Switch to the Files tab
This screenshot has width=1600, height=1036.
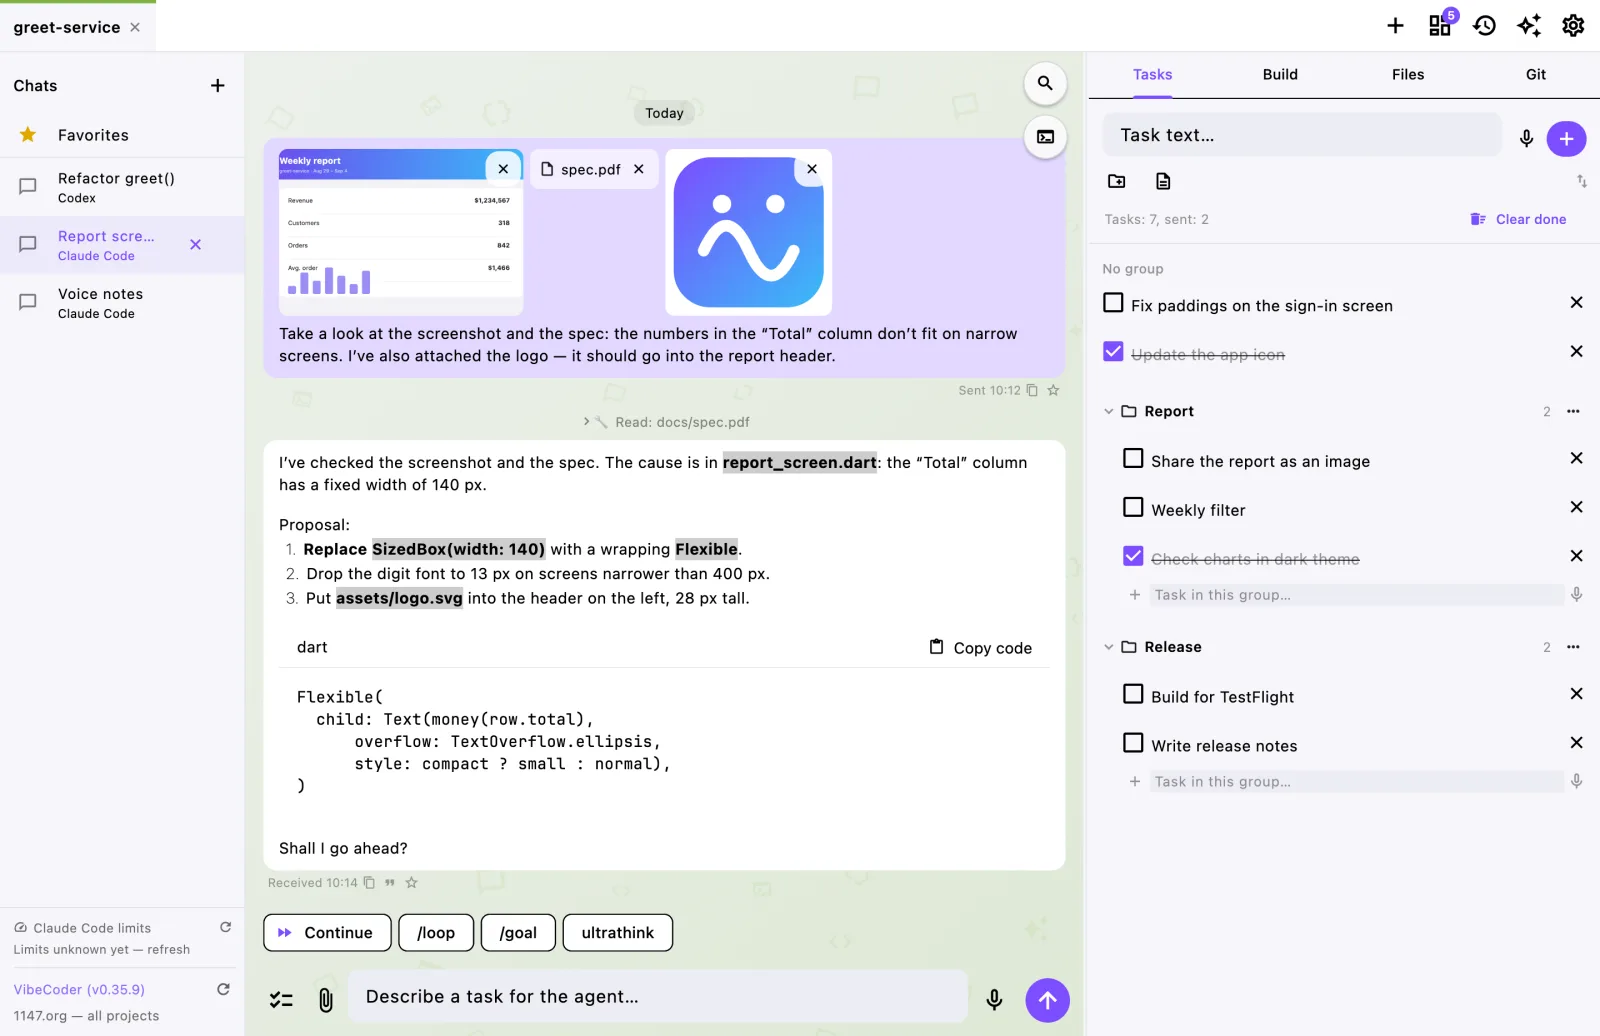click(x=1408, y=75)
